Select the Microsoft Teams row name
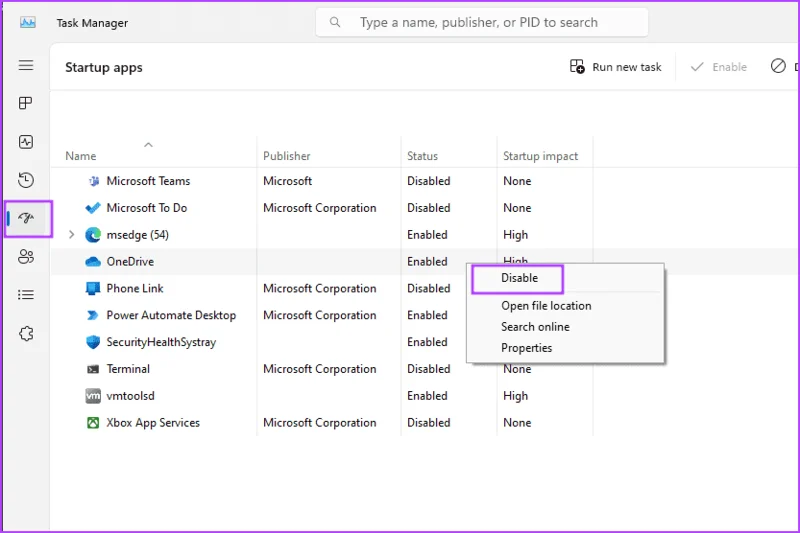The height and width of the screenshot is (533, 800). pos(148,181)
